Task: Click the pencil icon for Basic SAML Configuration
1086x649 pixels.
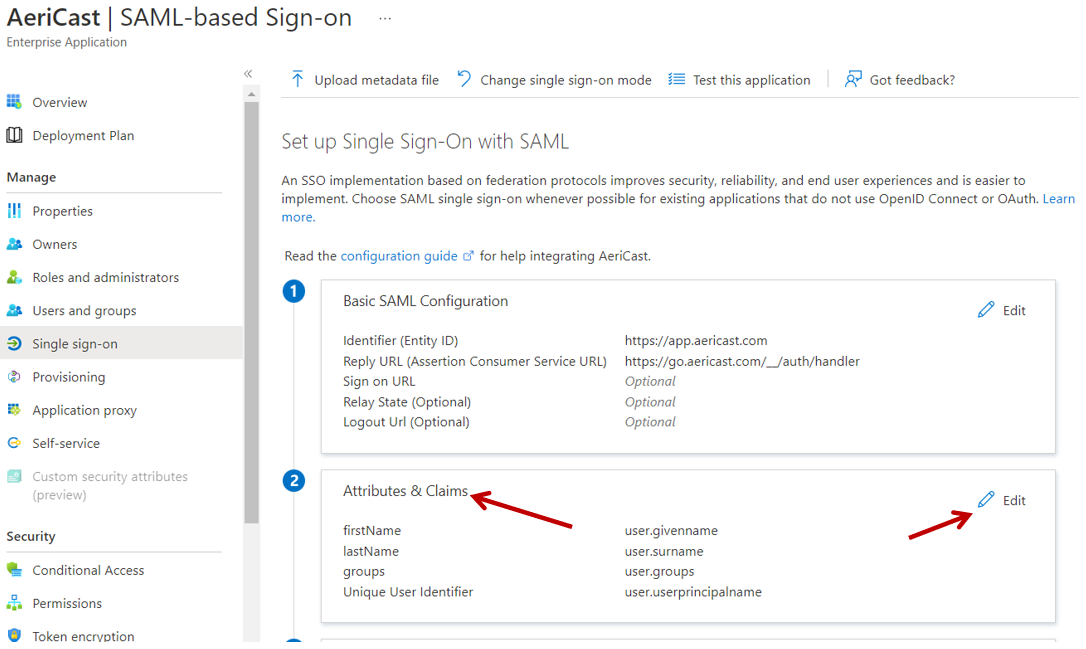Action: tap(986, 310)
